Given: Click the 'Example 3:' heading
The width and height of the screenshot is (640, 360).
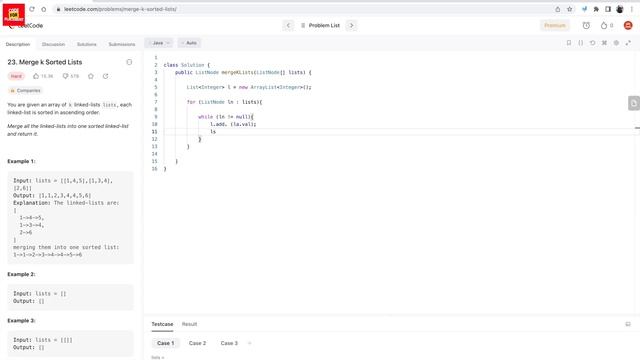Looking at the screenshot, I should (21, 320).
